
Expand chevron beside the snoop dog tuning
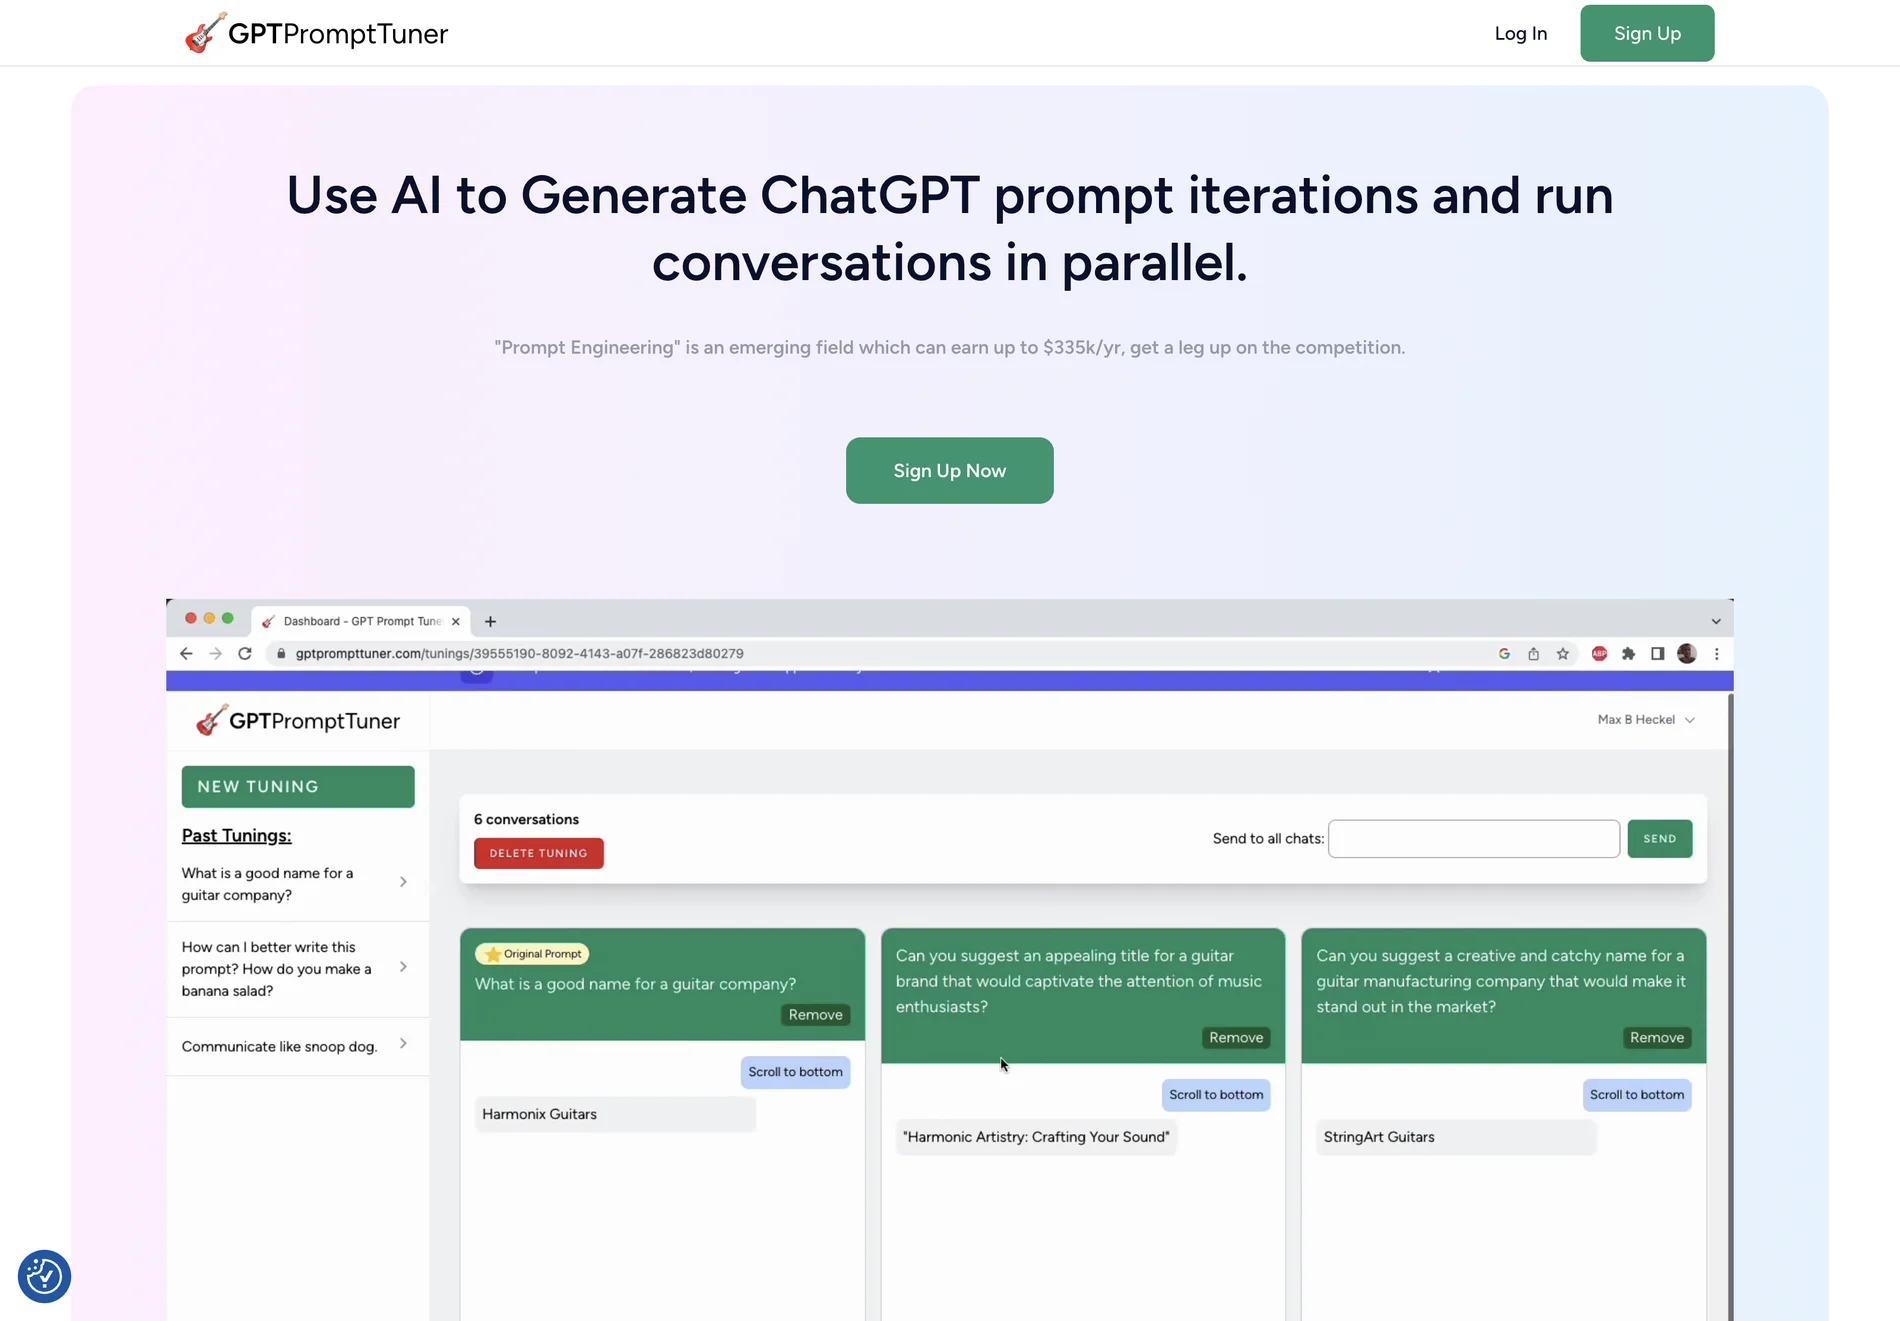(x=403, y=1043)
